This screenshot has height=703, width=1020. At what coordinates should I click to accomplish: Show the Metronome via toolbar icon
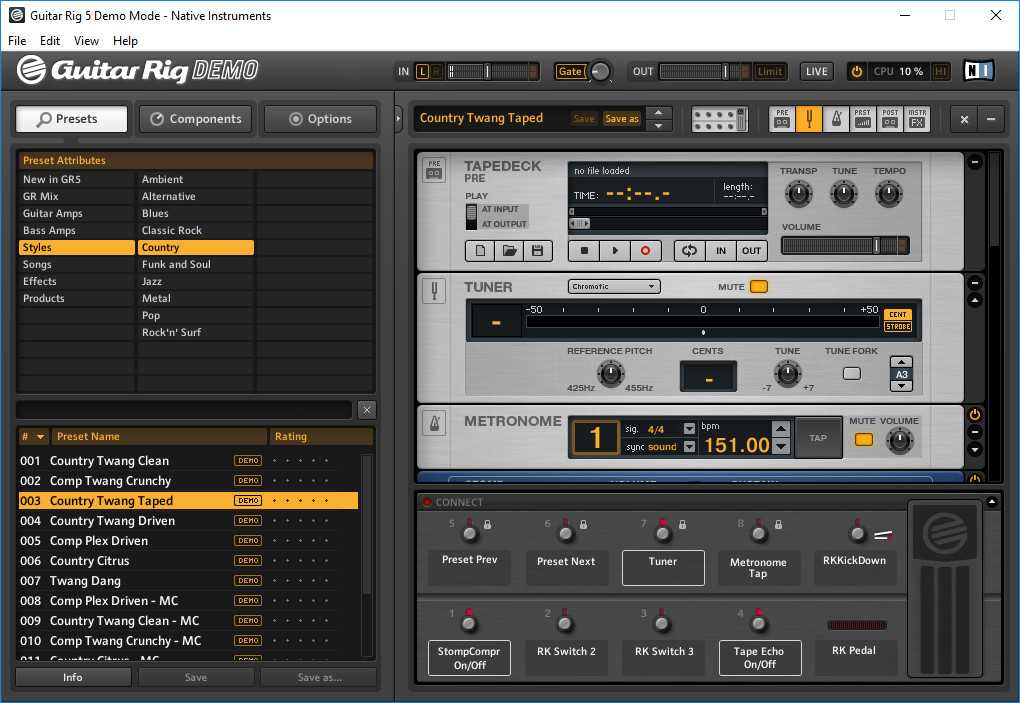coord(836,119)
